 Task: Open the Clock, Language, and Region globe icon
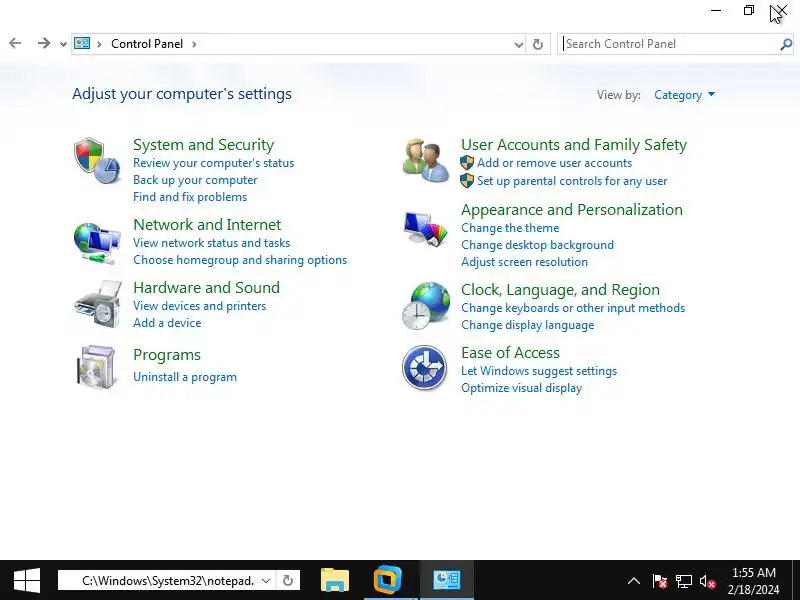coord(426,305)
